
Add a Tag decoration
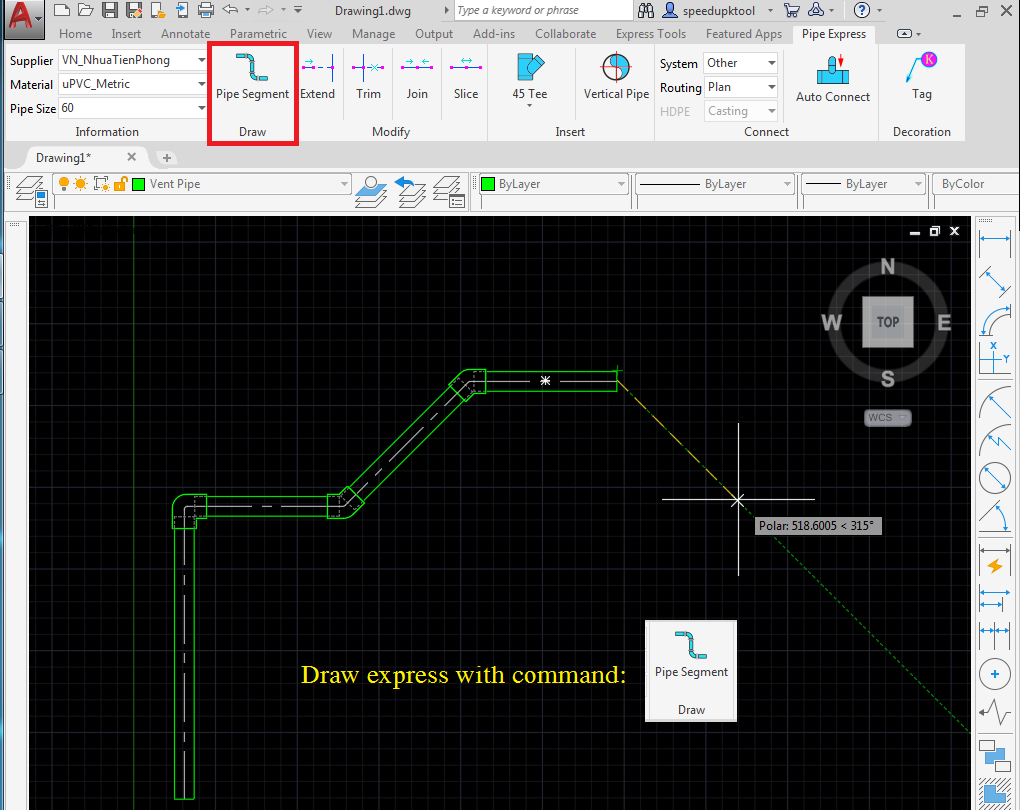[x=922, y=77]
